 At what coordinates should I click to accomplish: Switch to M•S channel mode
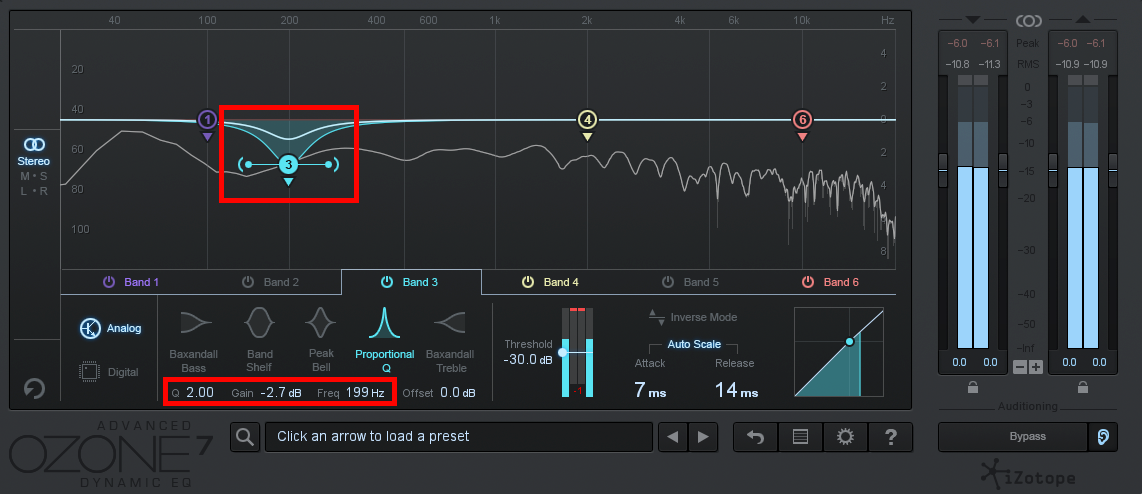34,176
